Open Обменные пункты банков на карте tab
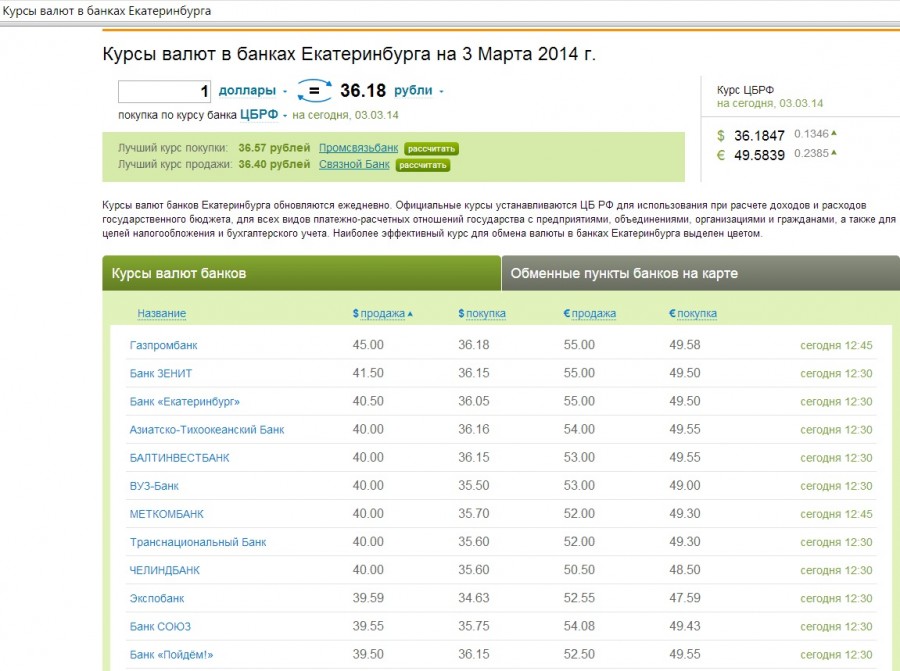 tap(700, 273)
